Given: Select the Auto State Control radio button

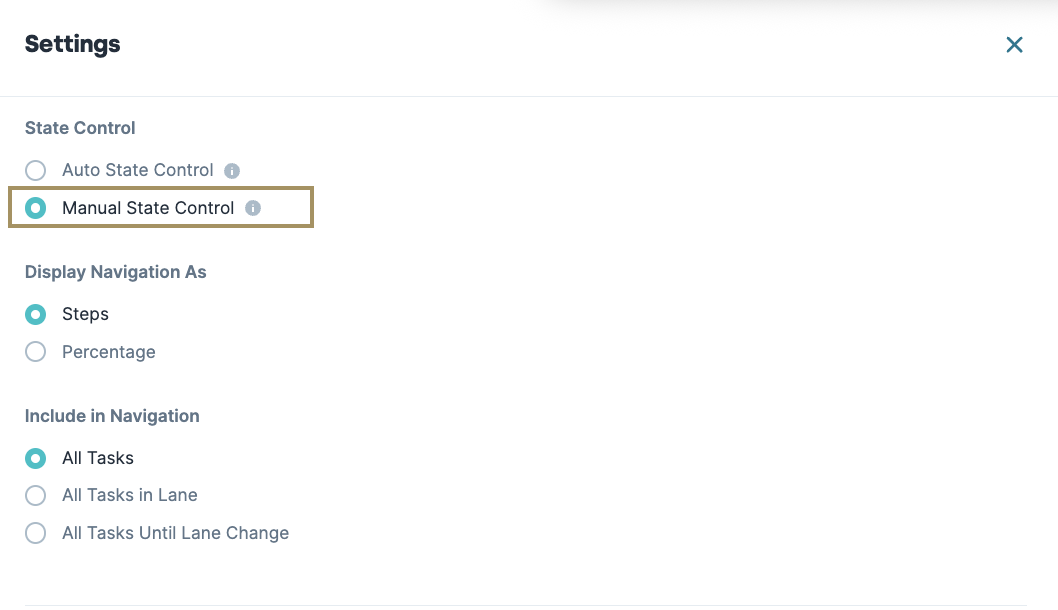Looking at the screenshot, I should (35, 170).
